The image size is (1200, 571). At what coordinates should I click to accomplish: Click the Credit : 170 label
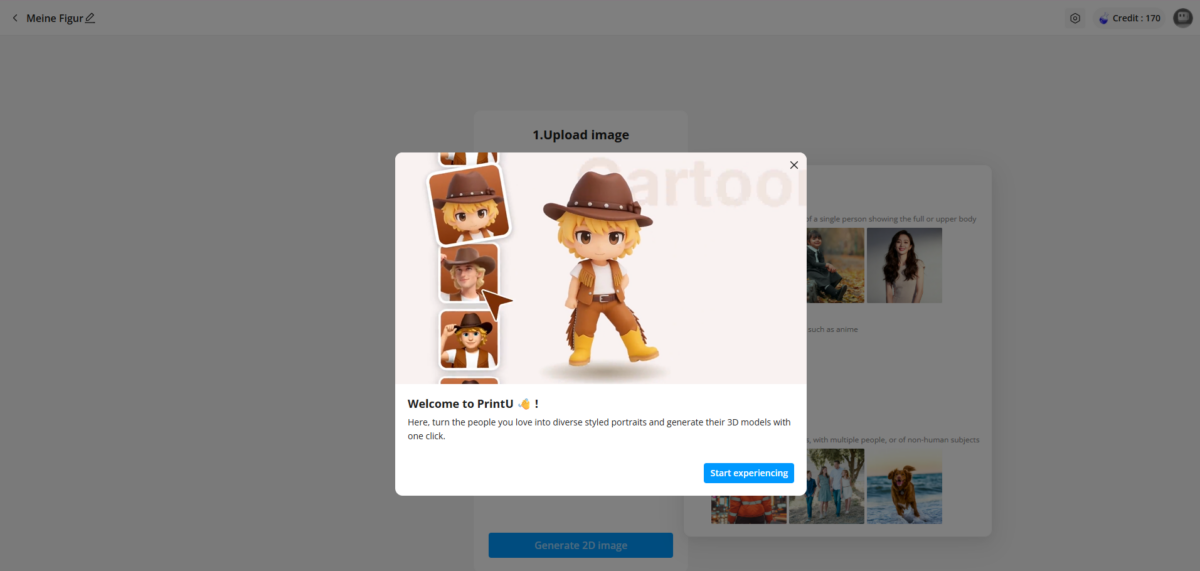[1136, 18]
